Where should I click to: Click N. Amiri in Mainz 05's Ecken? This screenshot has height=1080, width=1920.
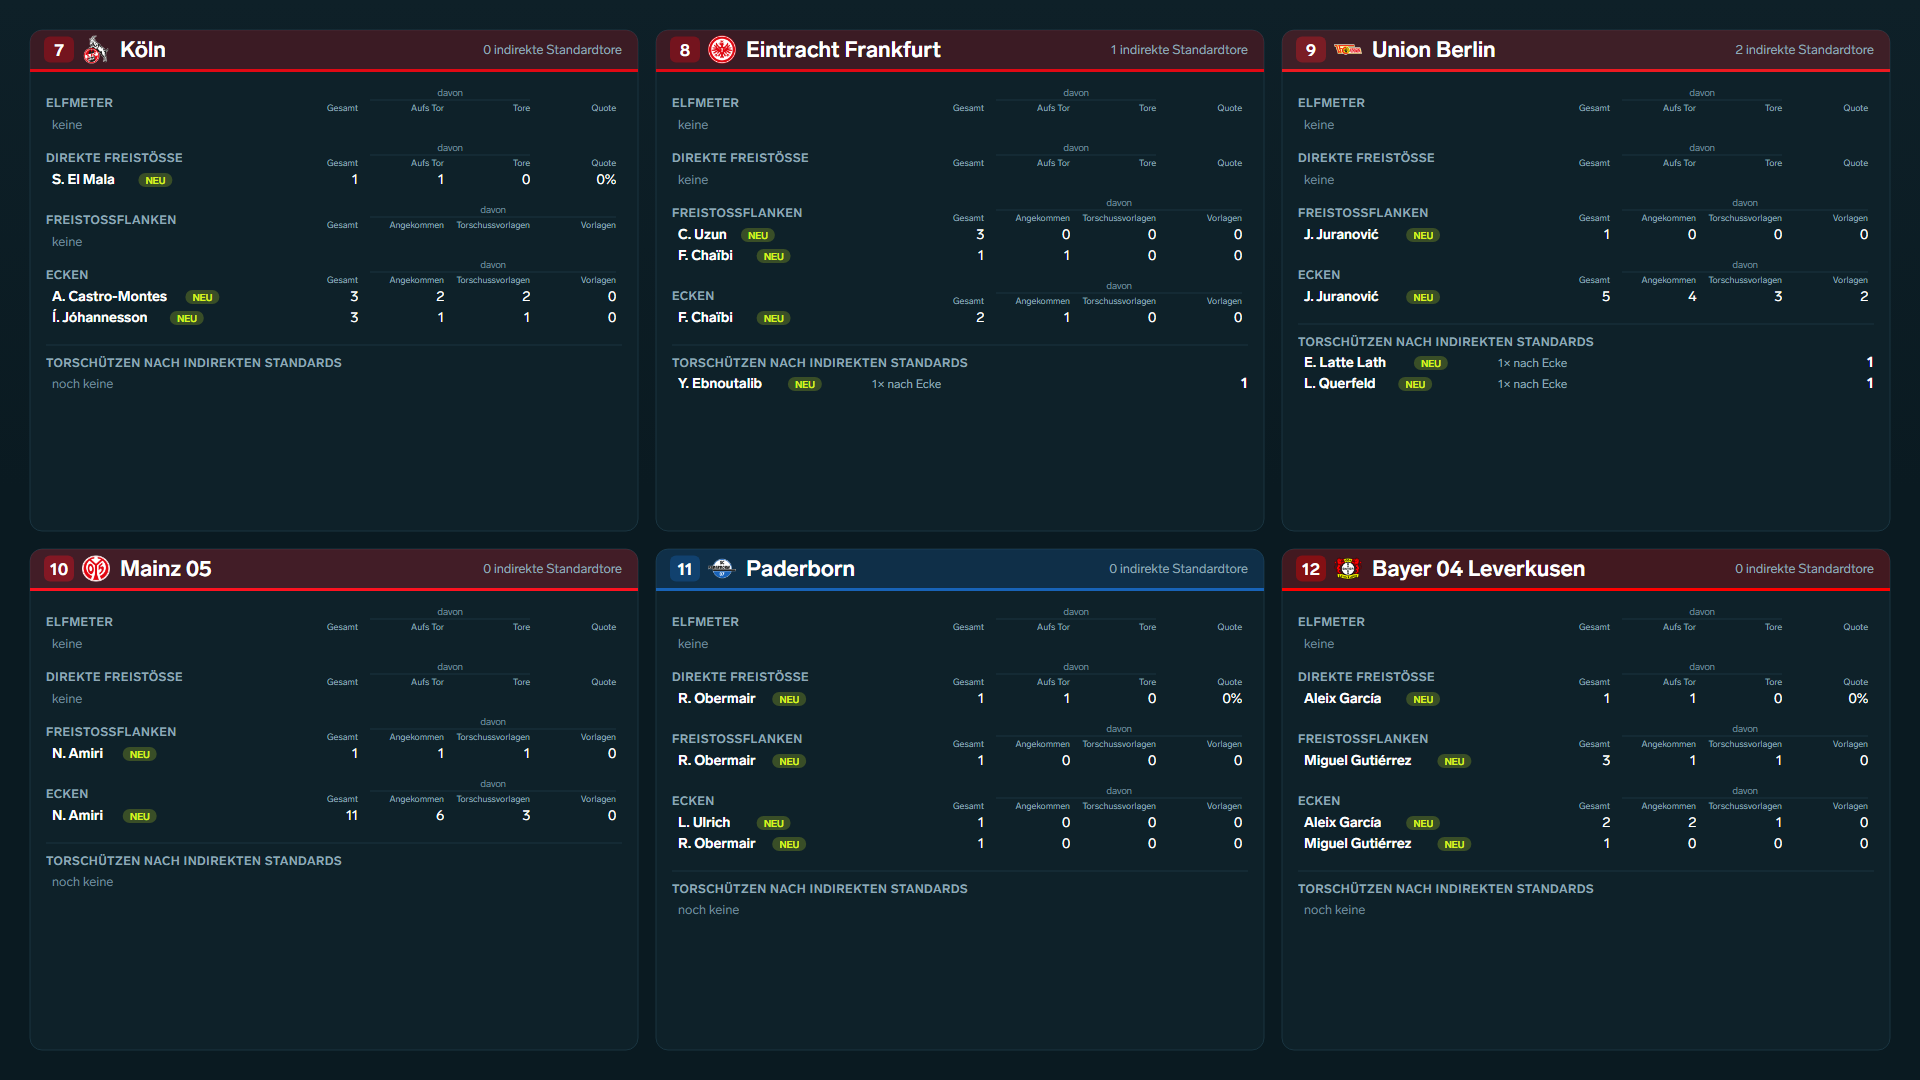point(77,816)
